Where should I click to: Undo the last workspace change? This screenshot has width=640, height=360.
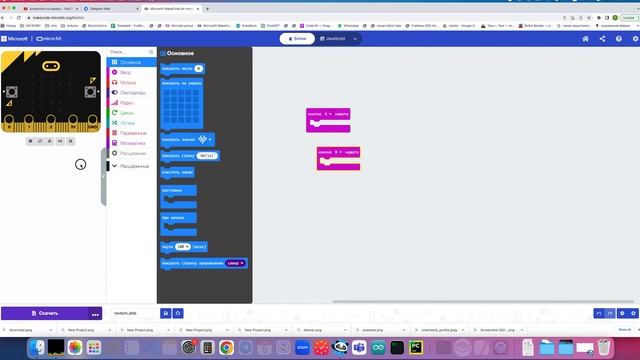tap(599, 313)
